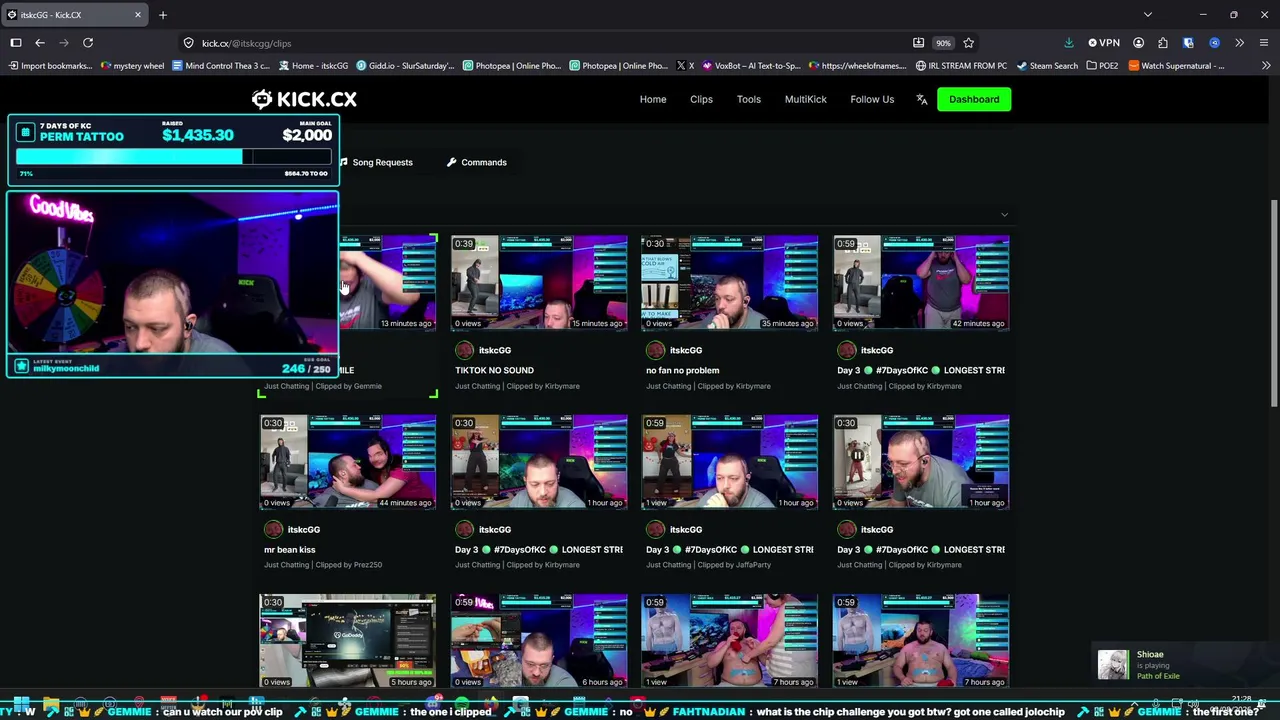1280x720 pixels.
Task: Open Steam Search bookmark
Action: point(1047,66)
